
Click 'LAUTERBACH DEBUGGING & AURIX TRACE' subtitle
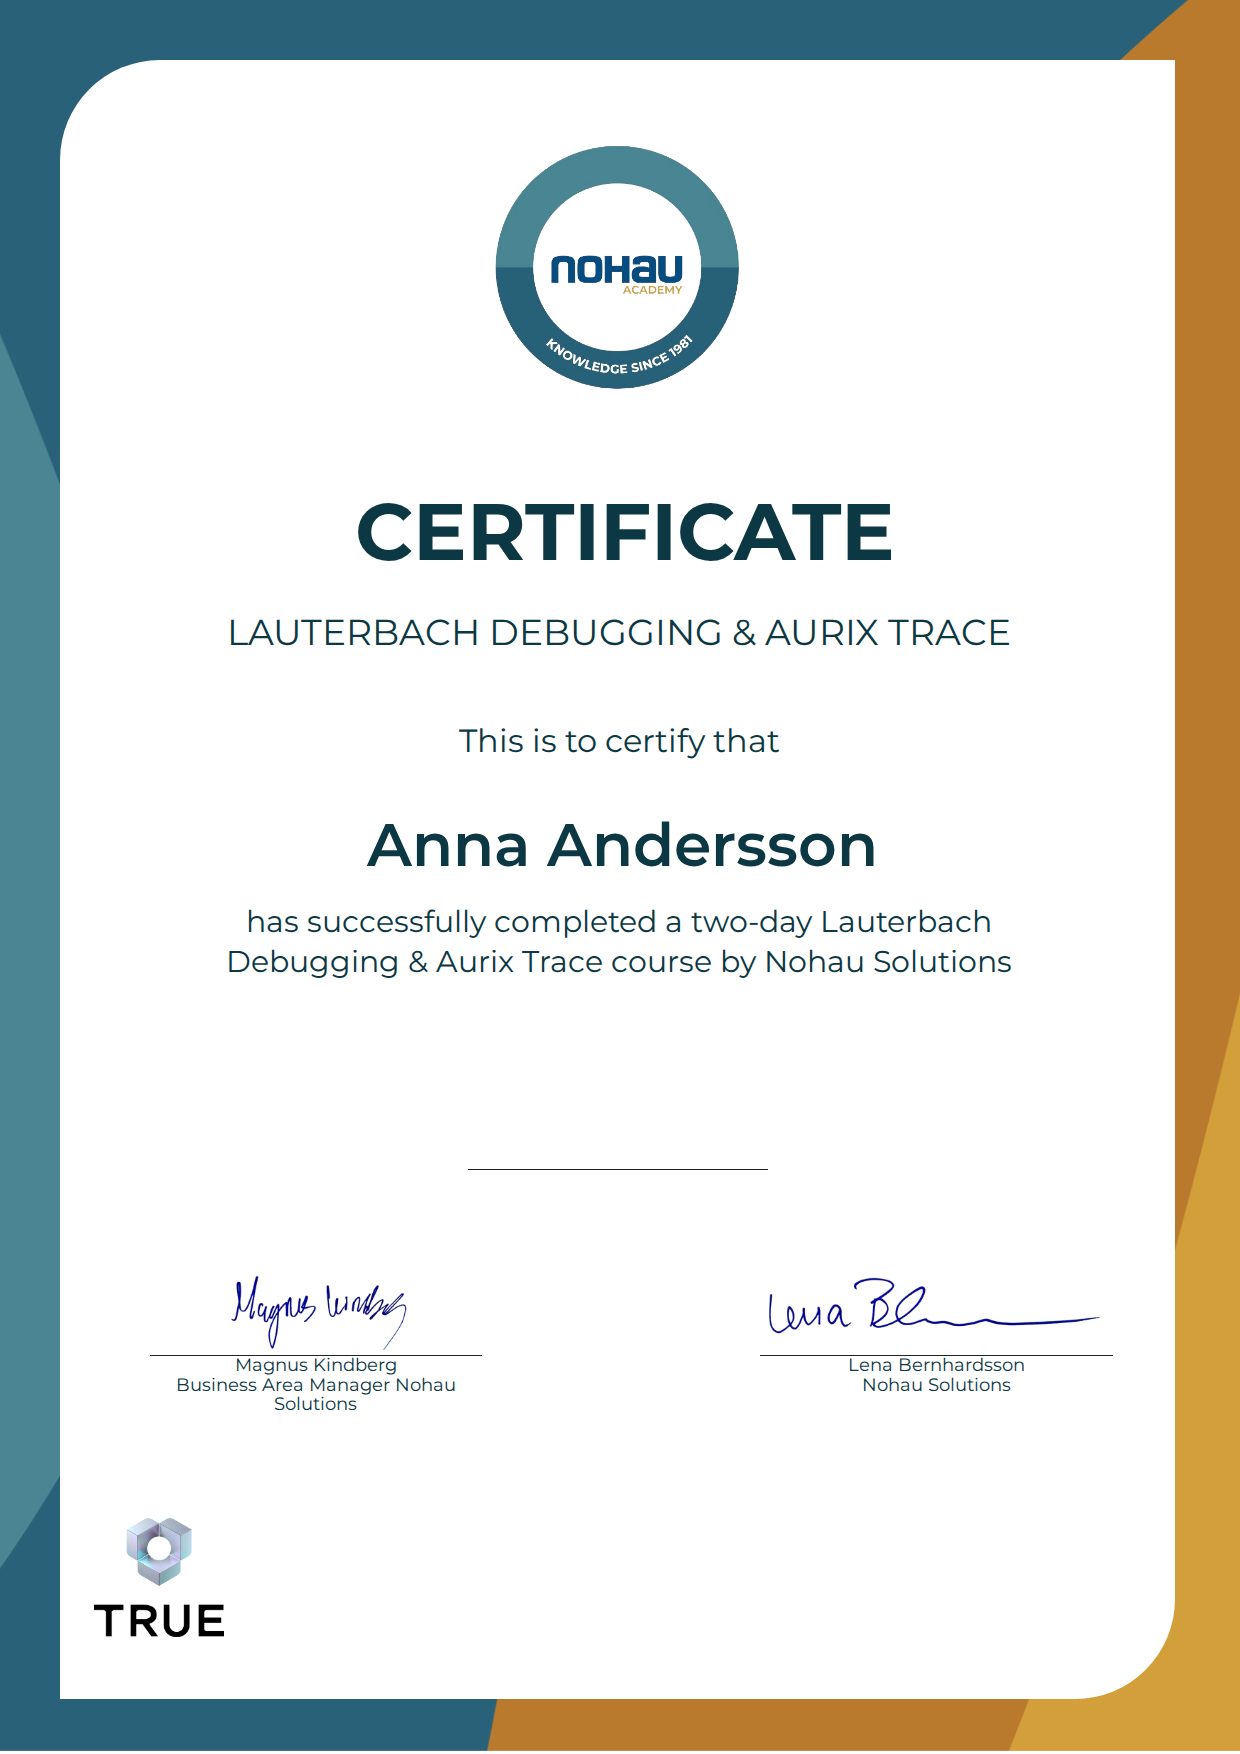click(619, 633)
